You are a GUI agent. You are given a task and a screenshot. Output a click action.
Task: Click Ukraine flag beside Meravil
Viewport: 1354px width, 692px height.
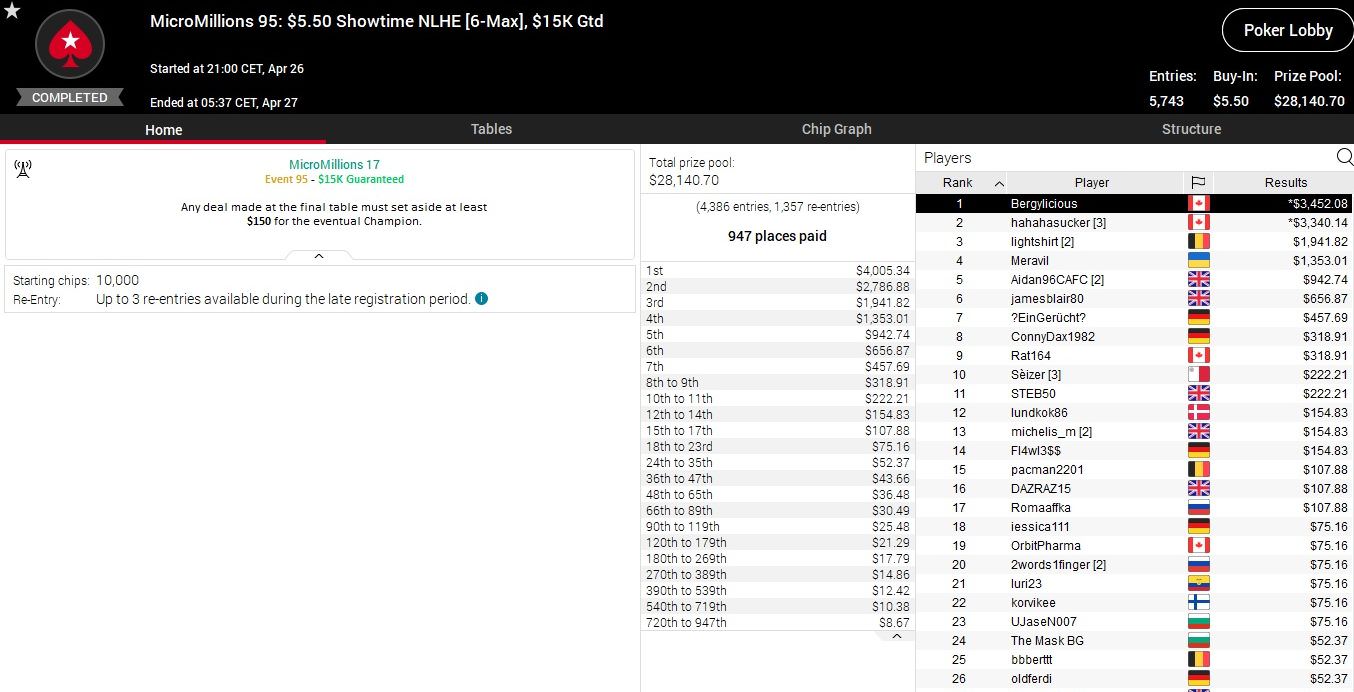coord(1198,261)
